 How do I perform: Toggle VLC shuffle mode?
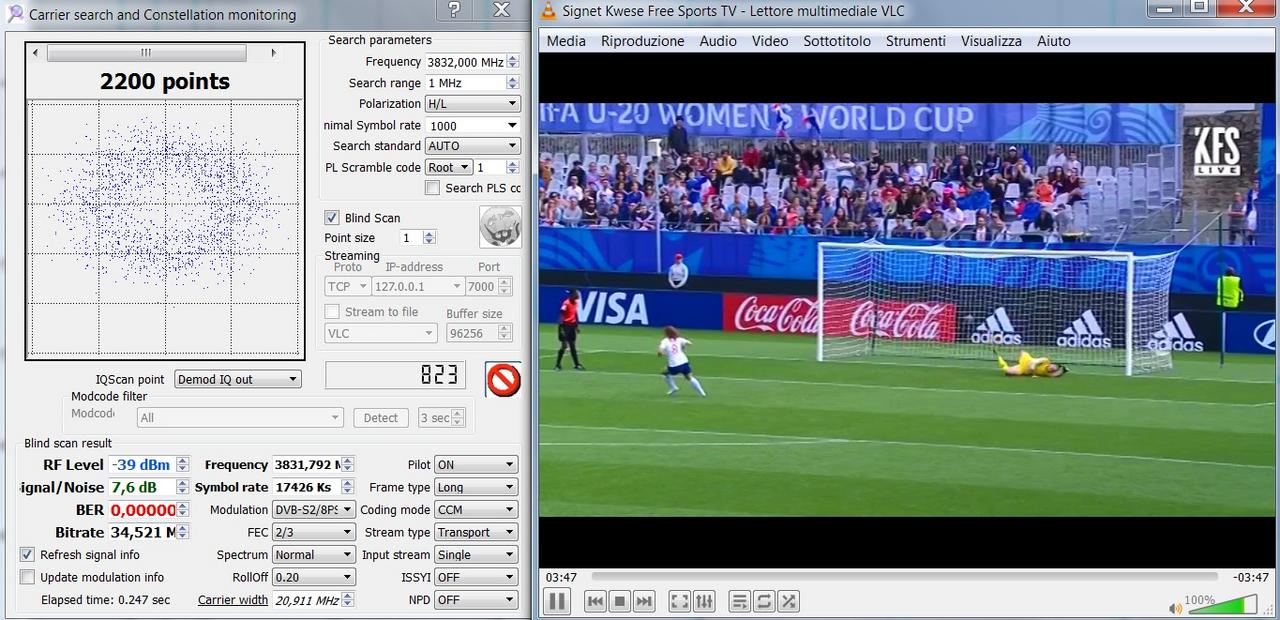(789, 601)
